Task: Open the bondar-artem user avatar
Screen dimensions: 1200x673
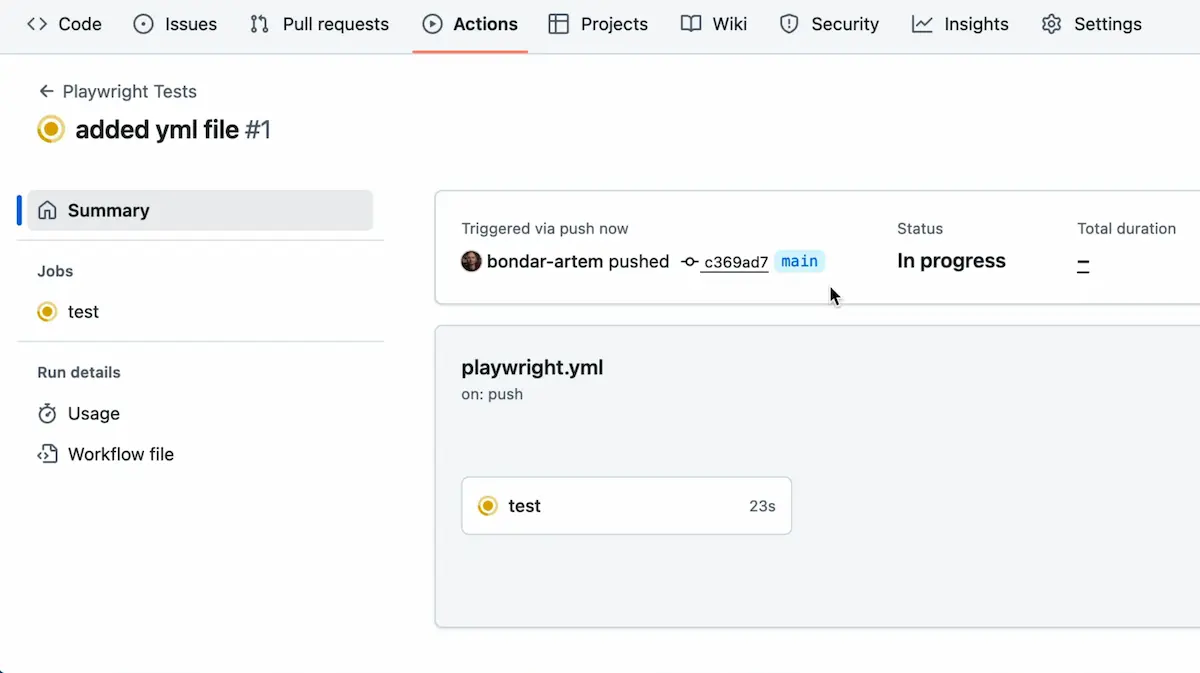Action: pyautogui.click(x=471, y=261)
